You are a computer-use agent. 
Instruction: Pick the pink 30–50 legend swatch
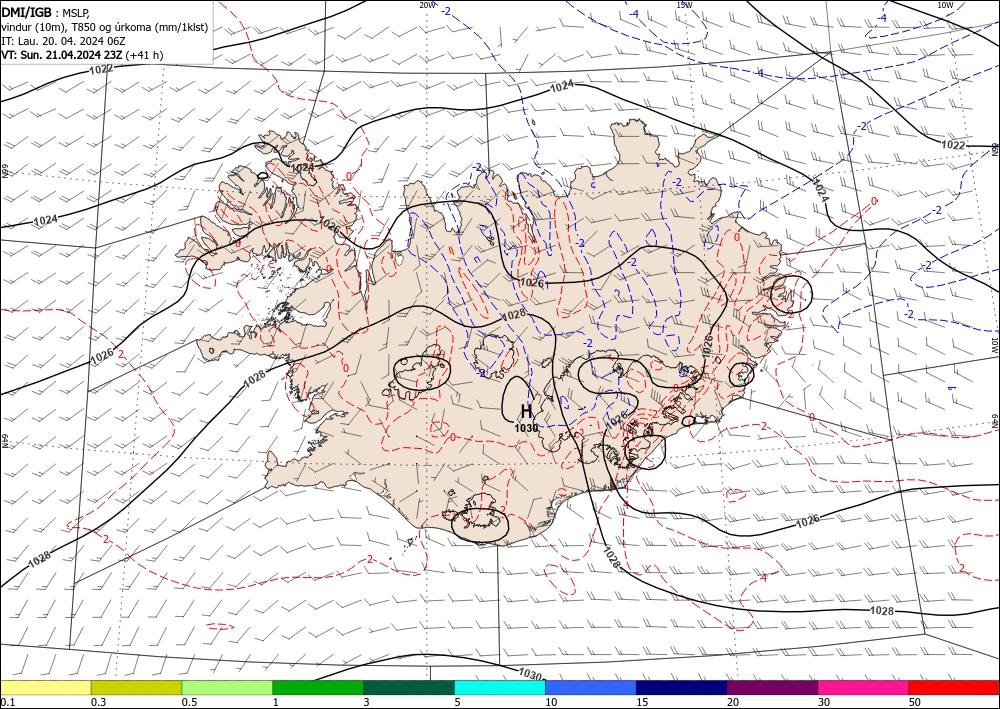pos(864,688)
